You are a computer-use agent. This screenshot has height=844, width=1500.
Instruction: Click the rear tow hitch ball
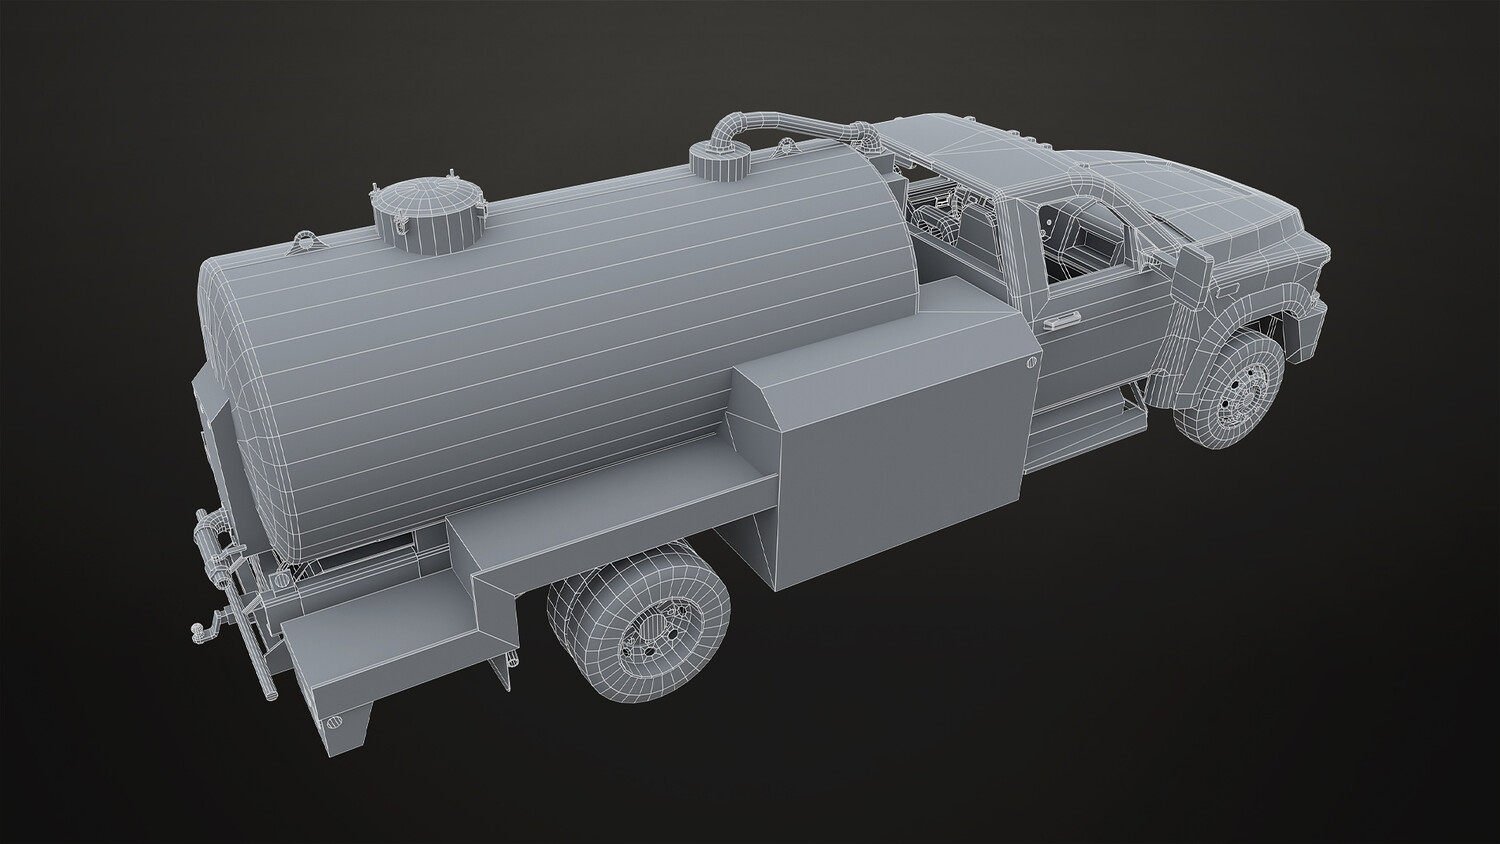(x=198, y=630)
